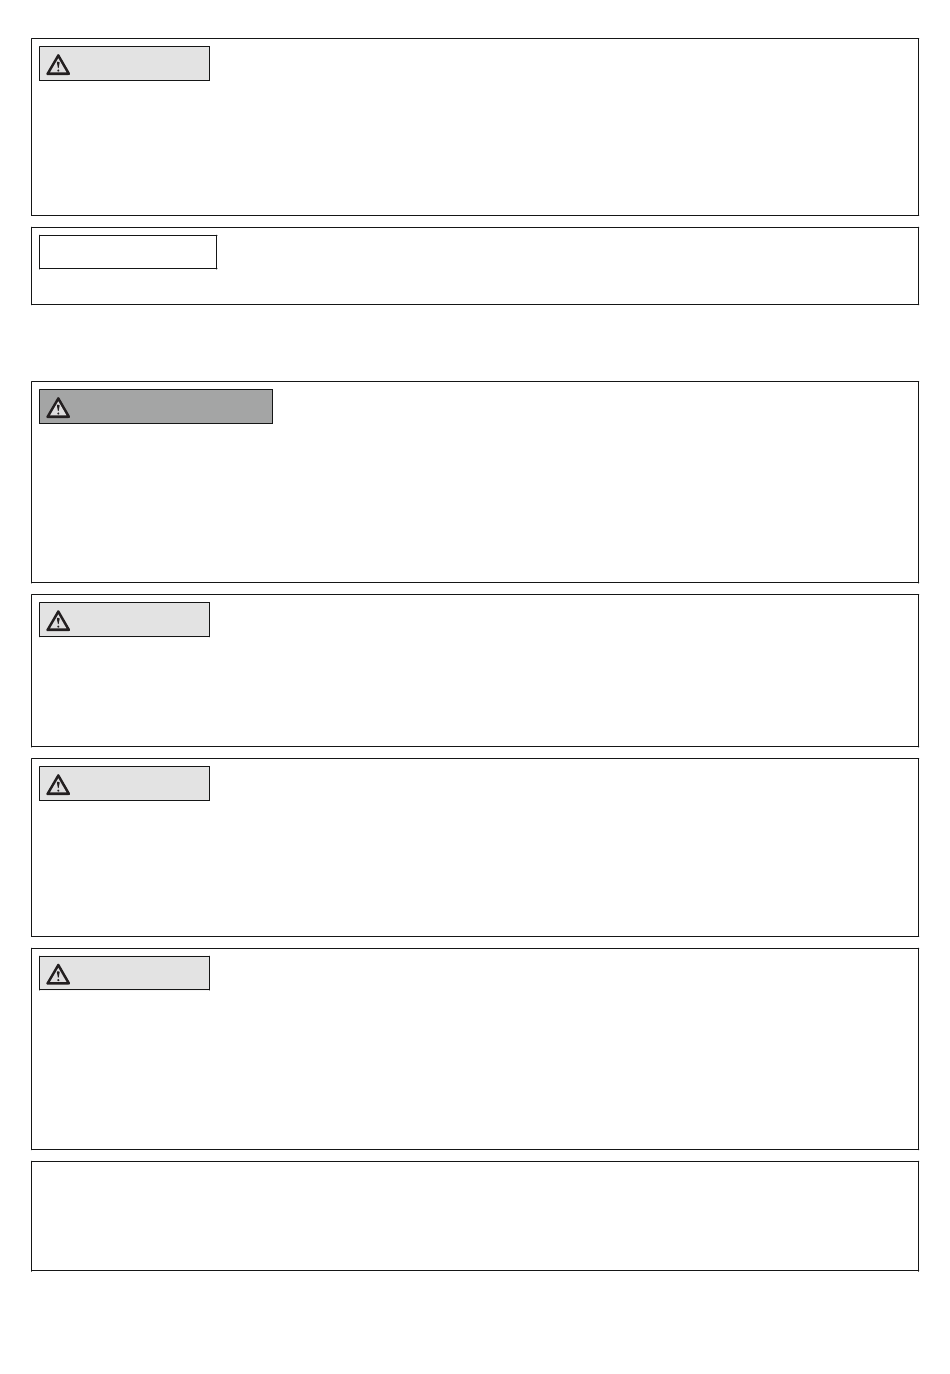This screenshot has height=1374, width=950.
Task: Click the blank body of the last triangle-marked box
Action: click(x=475, y=1068)
